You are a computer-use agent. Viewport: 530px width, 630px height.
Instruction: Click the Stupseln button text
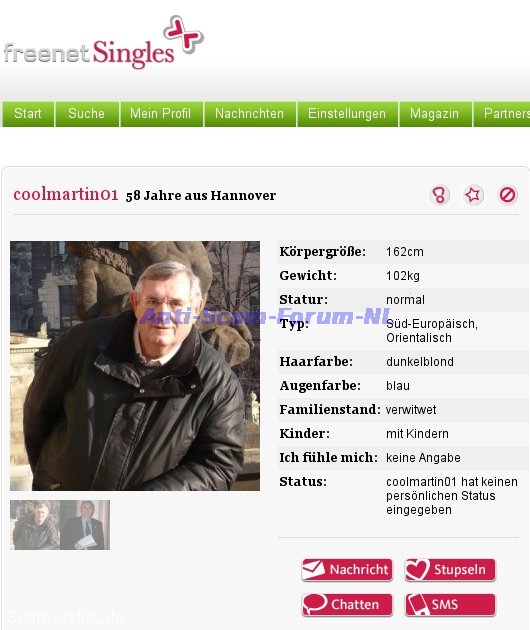tap(460, 569)
